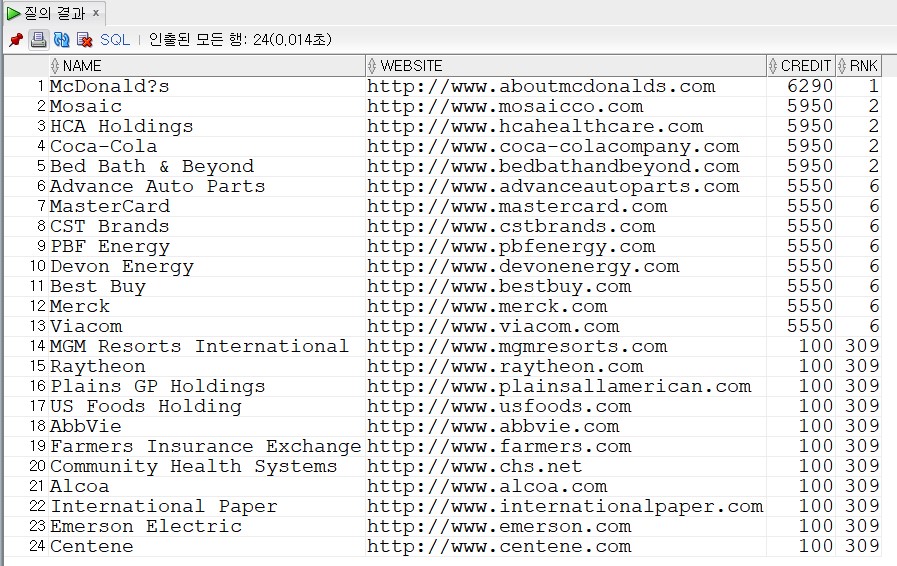Image resolution: width=897 pixels, height=566 pixels.
Task: Select the Coca-Cola name cell
Action: pyautogui.click(x=207, y=147)
